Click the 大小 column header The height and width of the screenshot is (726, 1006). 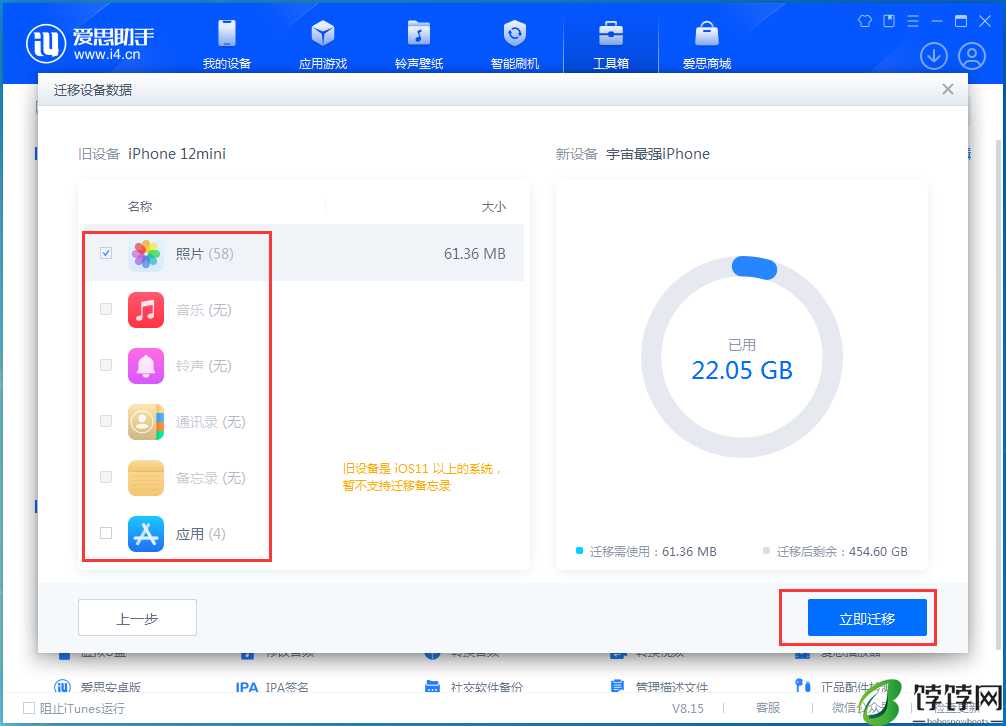pos(493,207)
